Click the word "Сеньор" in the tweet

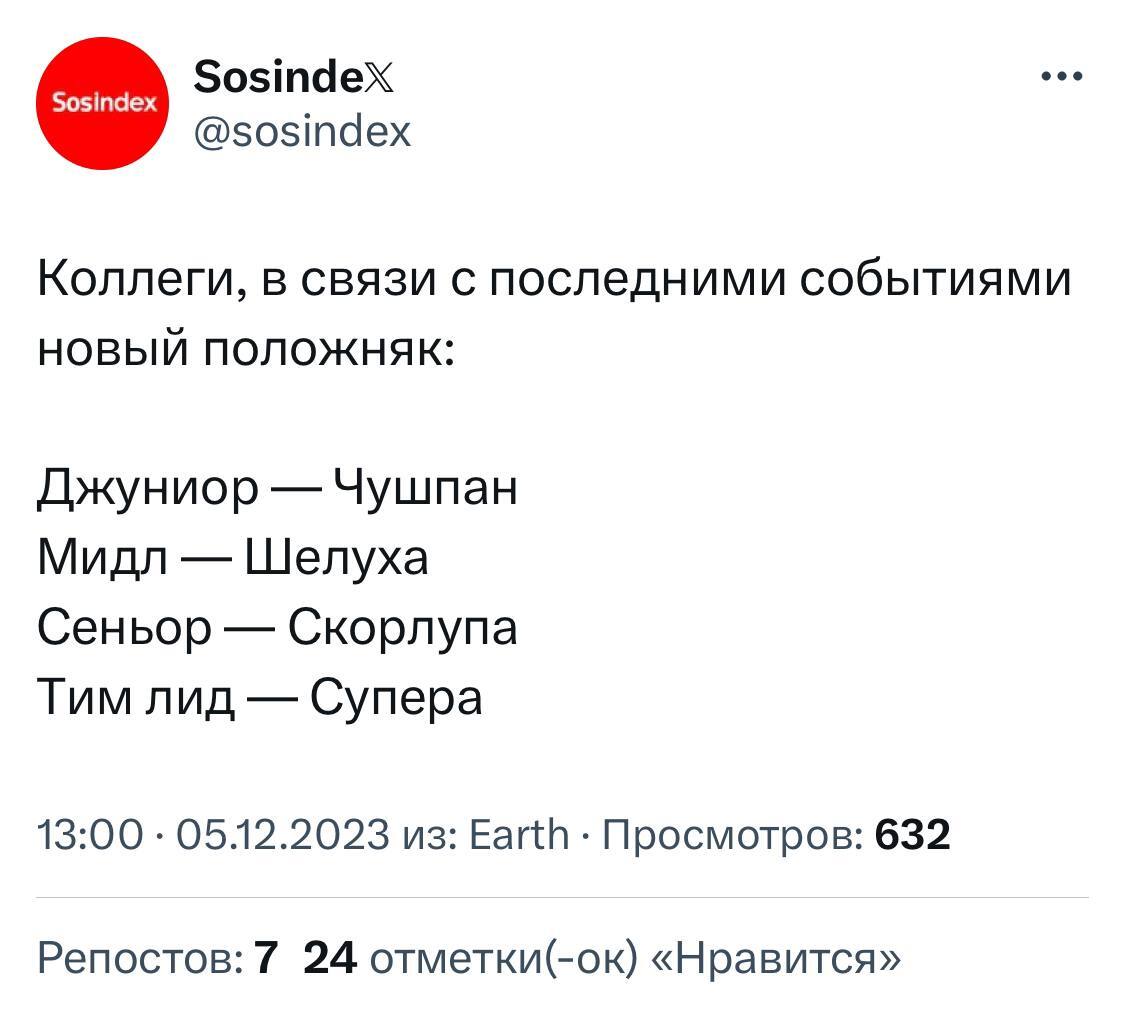124,628
